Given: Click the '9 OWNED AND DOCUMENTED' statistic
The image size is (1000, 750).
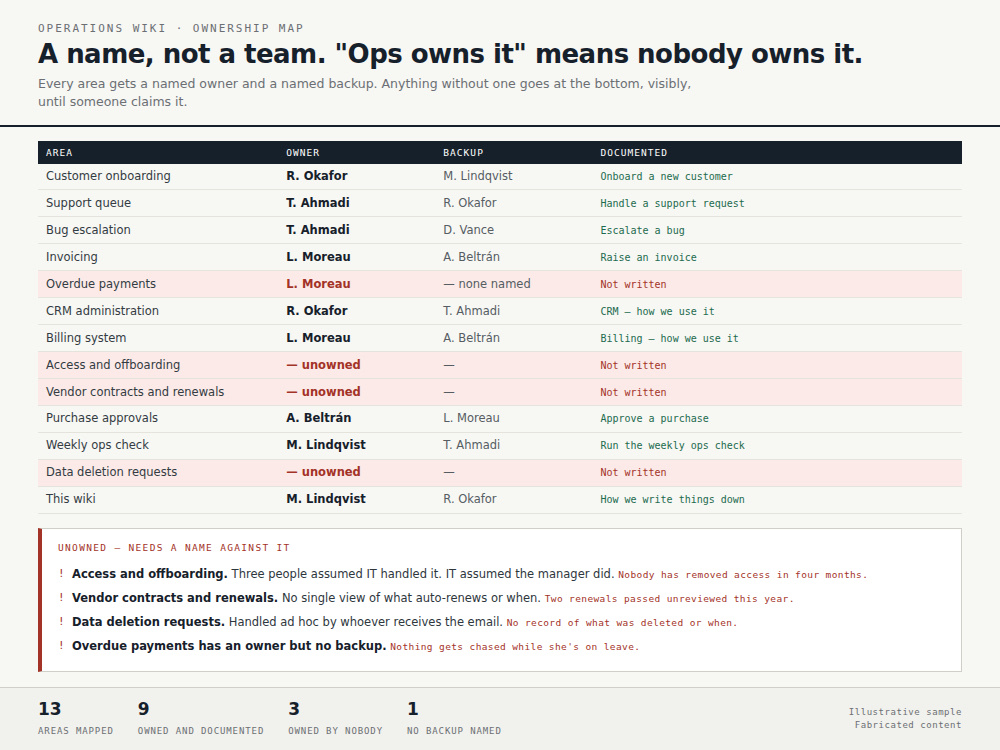Looking at the screenshot, I should (x=200, y=718).
